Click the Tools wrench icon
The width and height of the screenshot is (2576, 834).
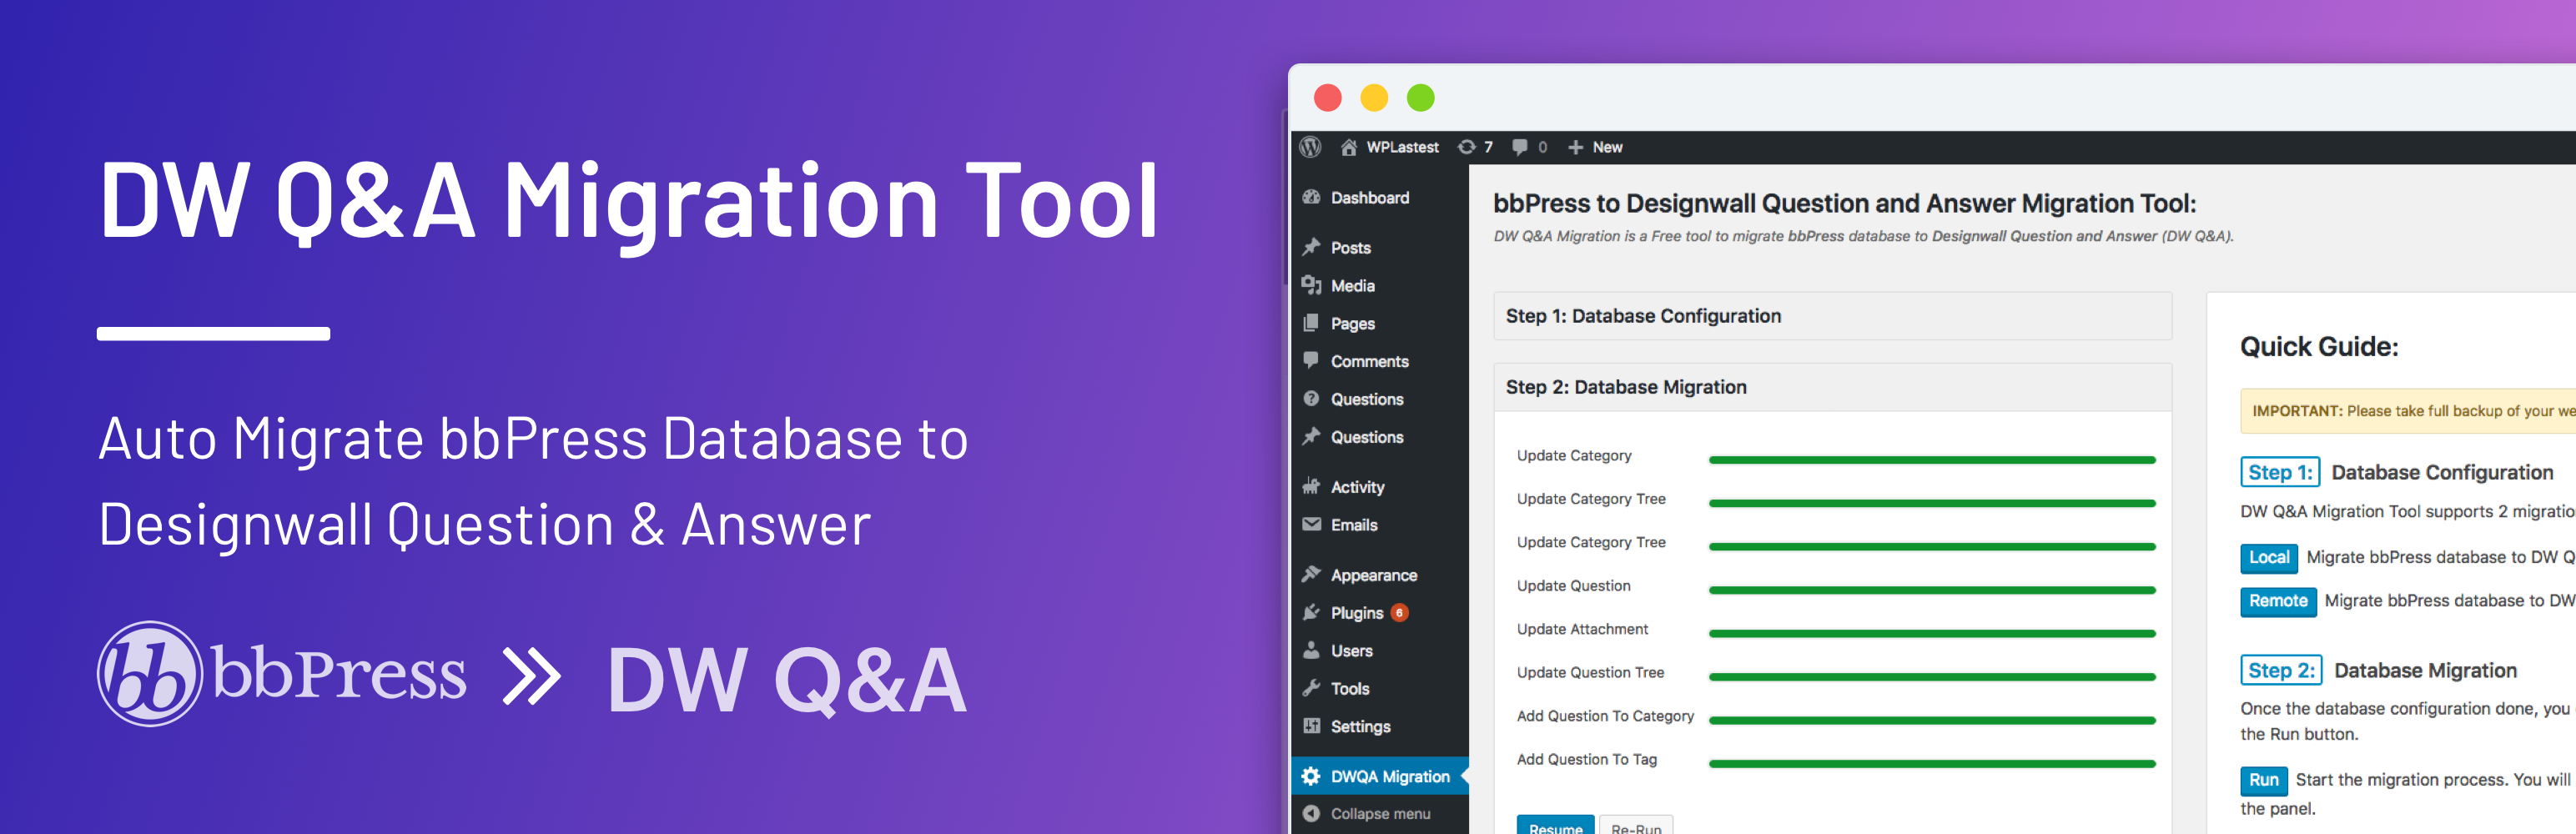click(1311, 688)
